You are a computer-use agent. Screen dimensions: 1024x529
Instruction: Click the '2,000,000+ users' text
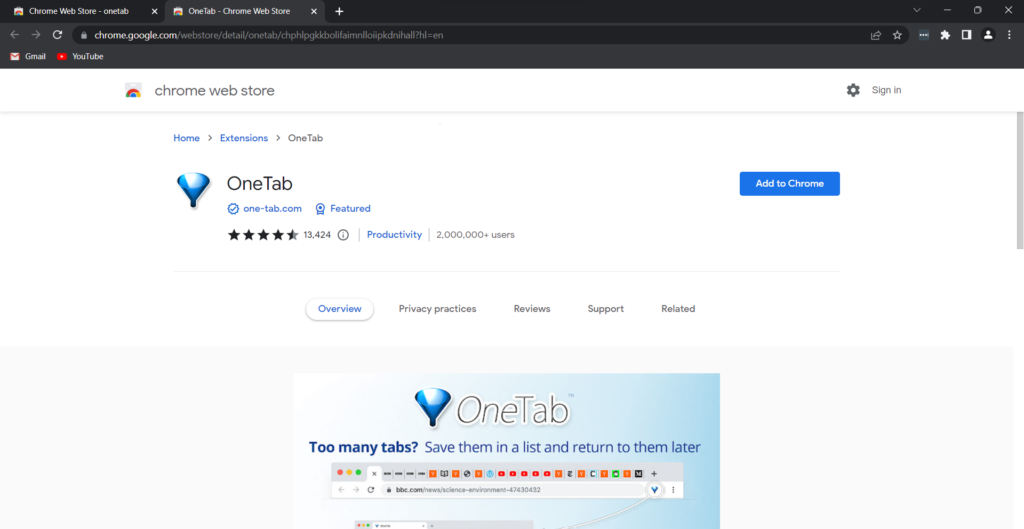click(x=475, y=234)
